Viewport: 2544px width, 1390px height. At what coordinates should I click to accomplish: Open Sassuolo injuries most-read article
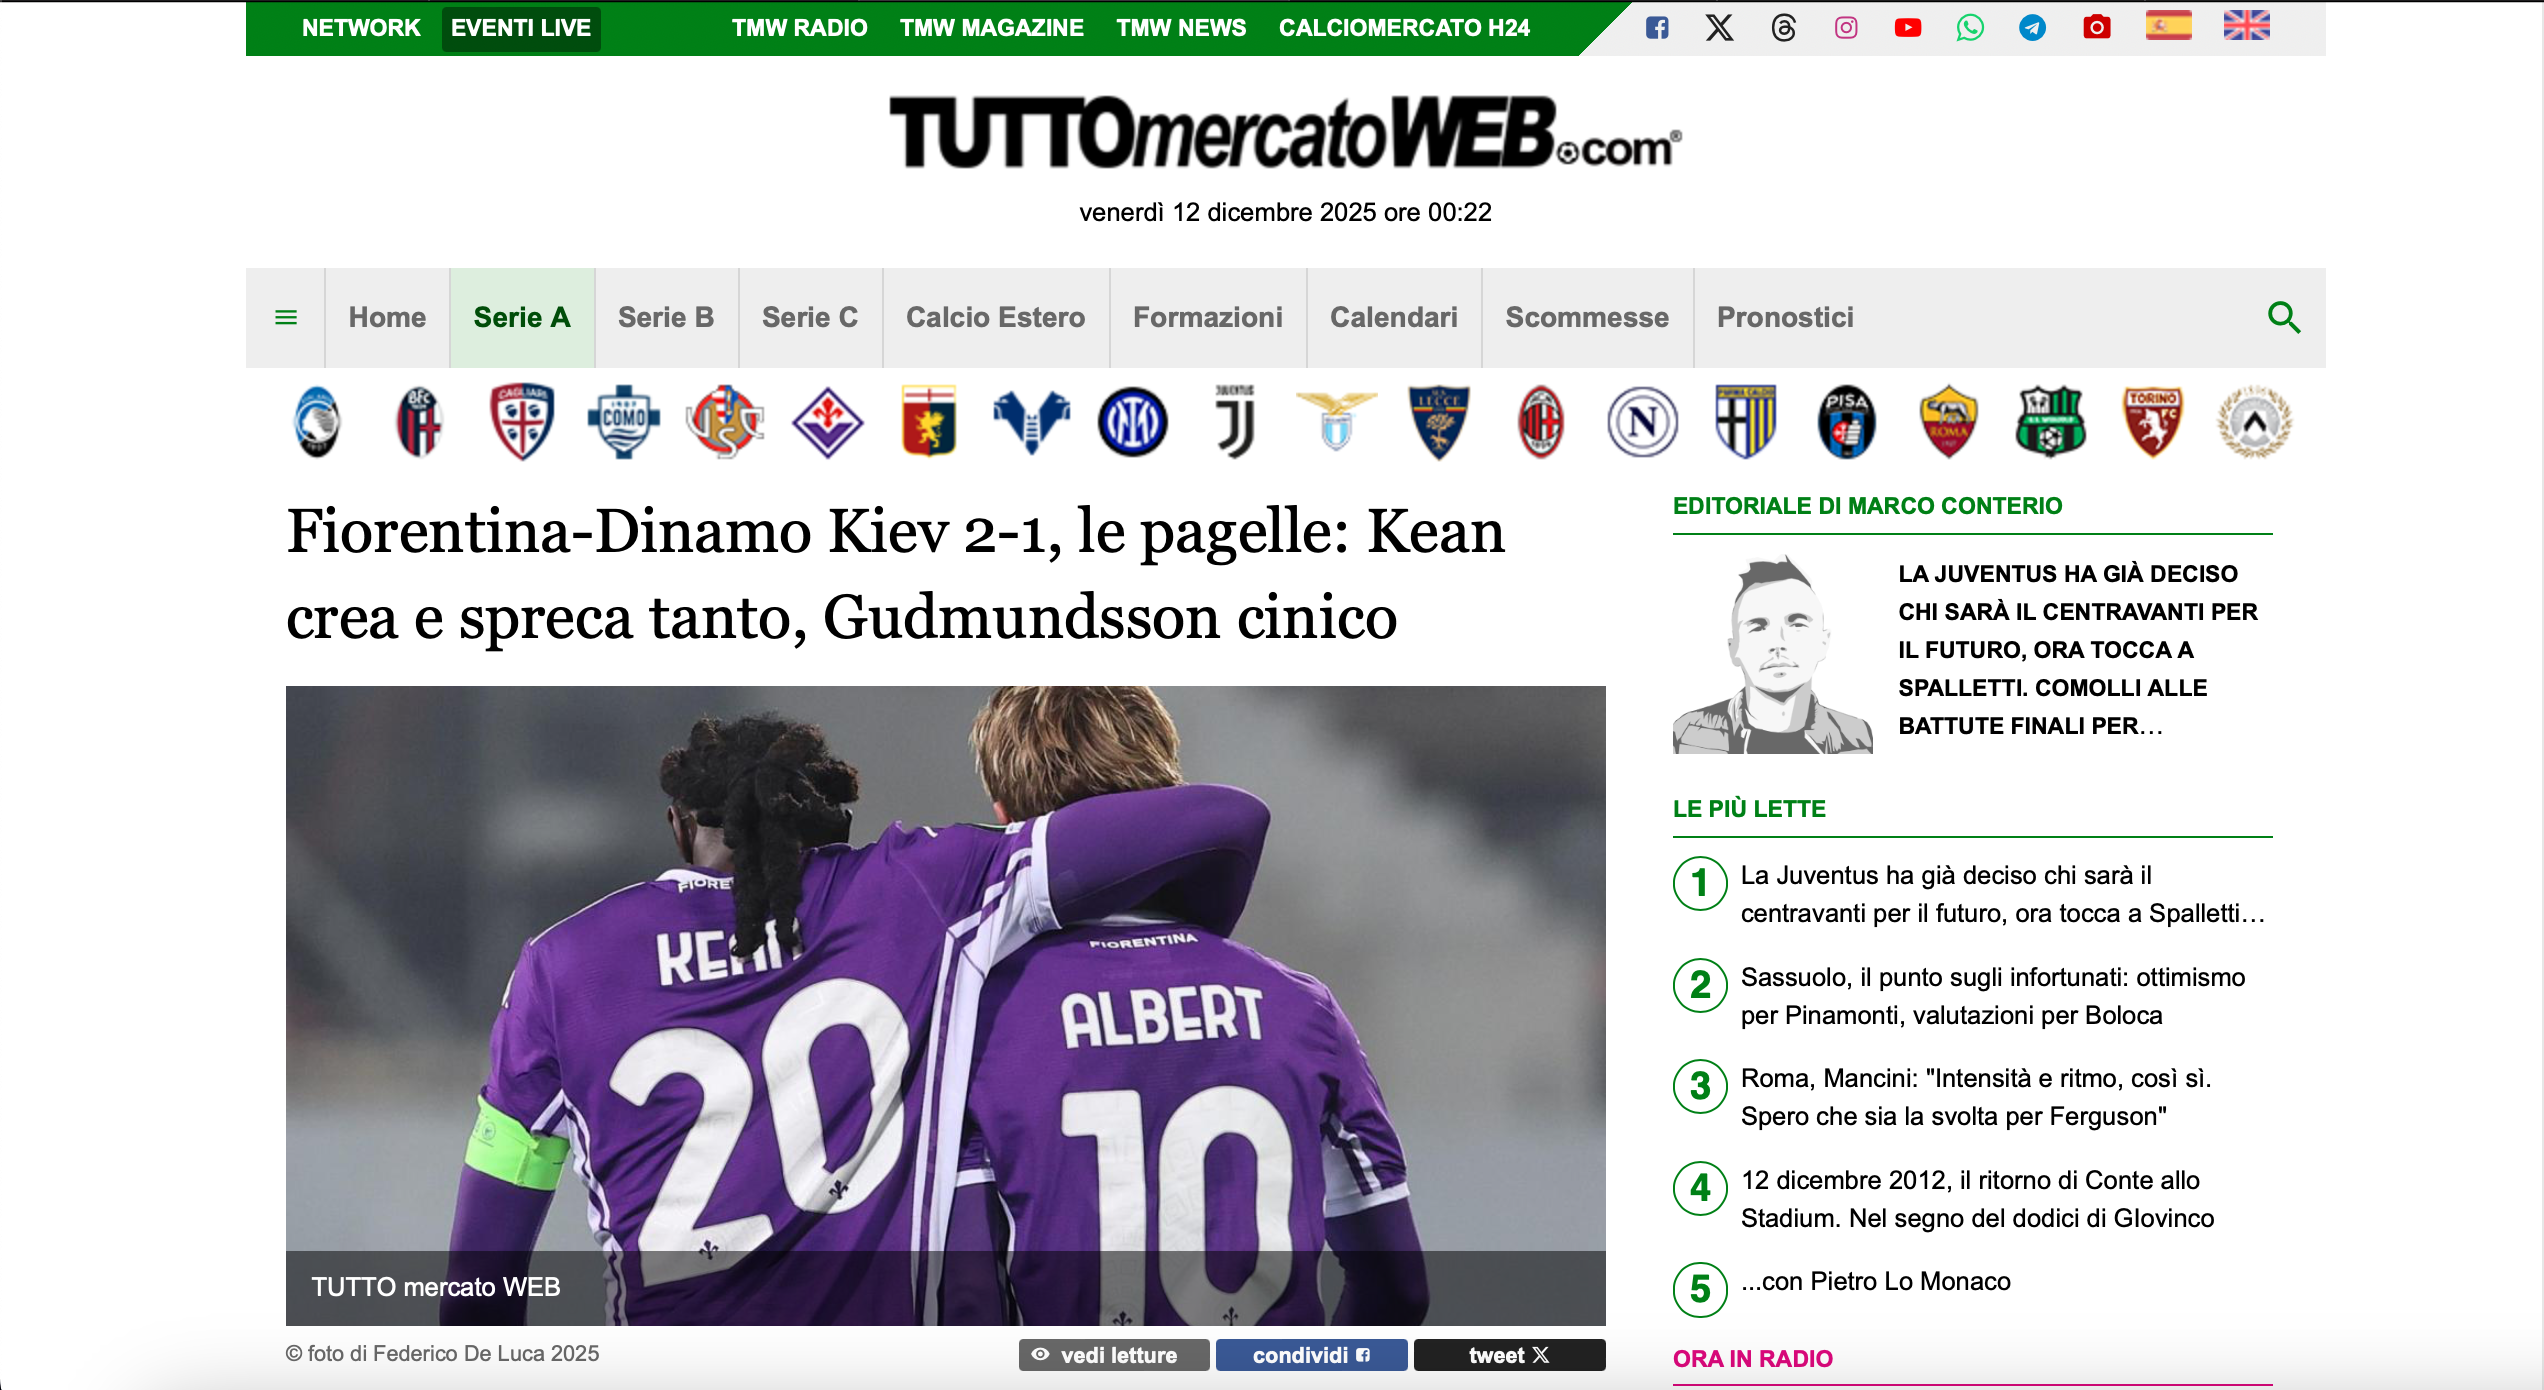tap(1992, 996)
